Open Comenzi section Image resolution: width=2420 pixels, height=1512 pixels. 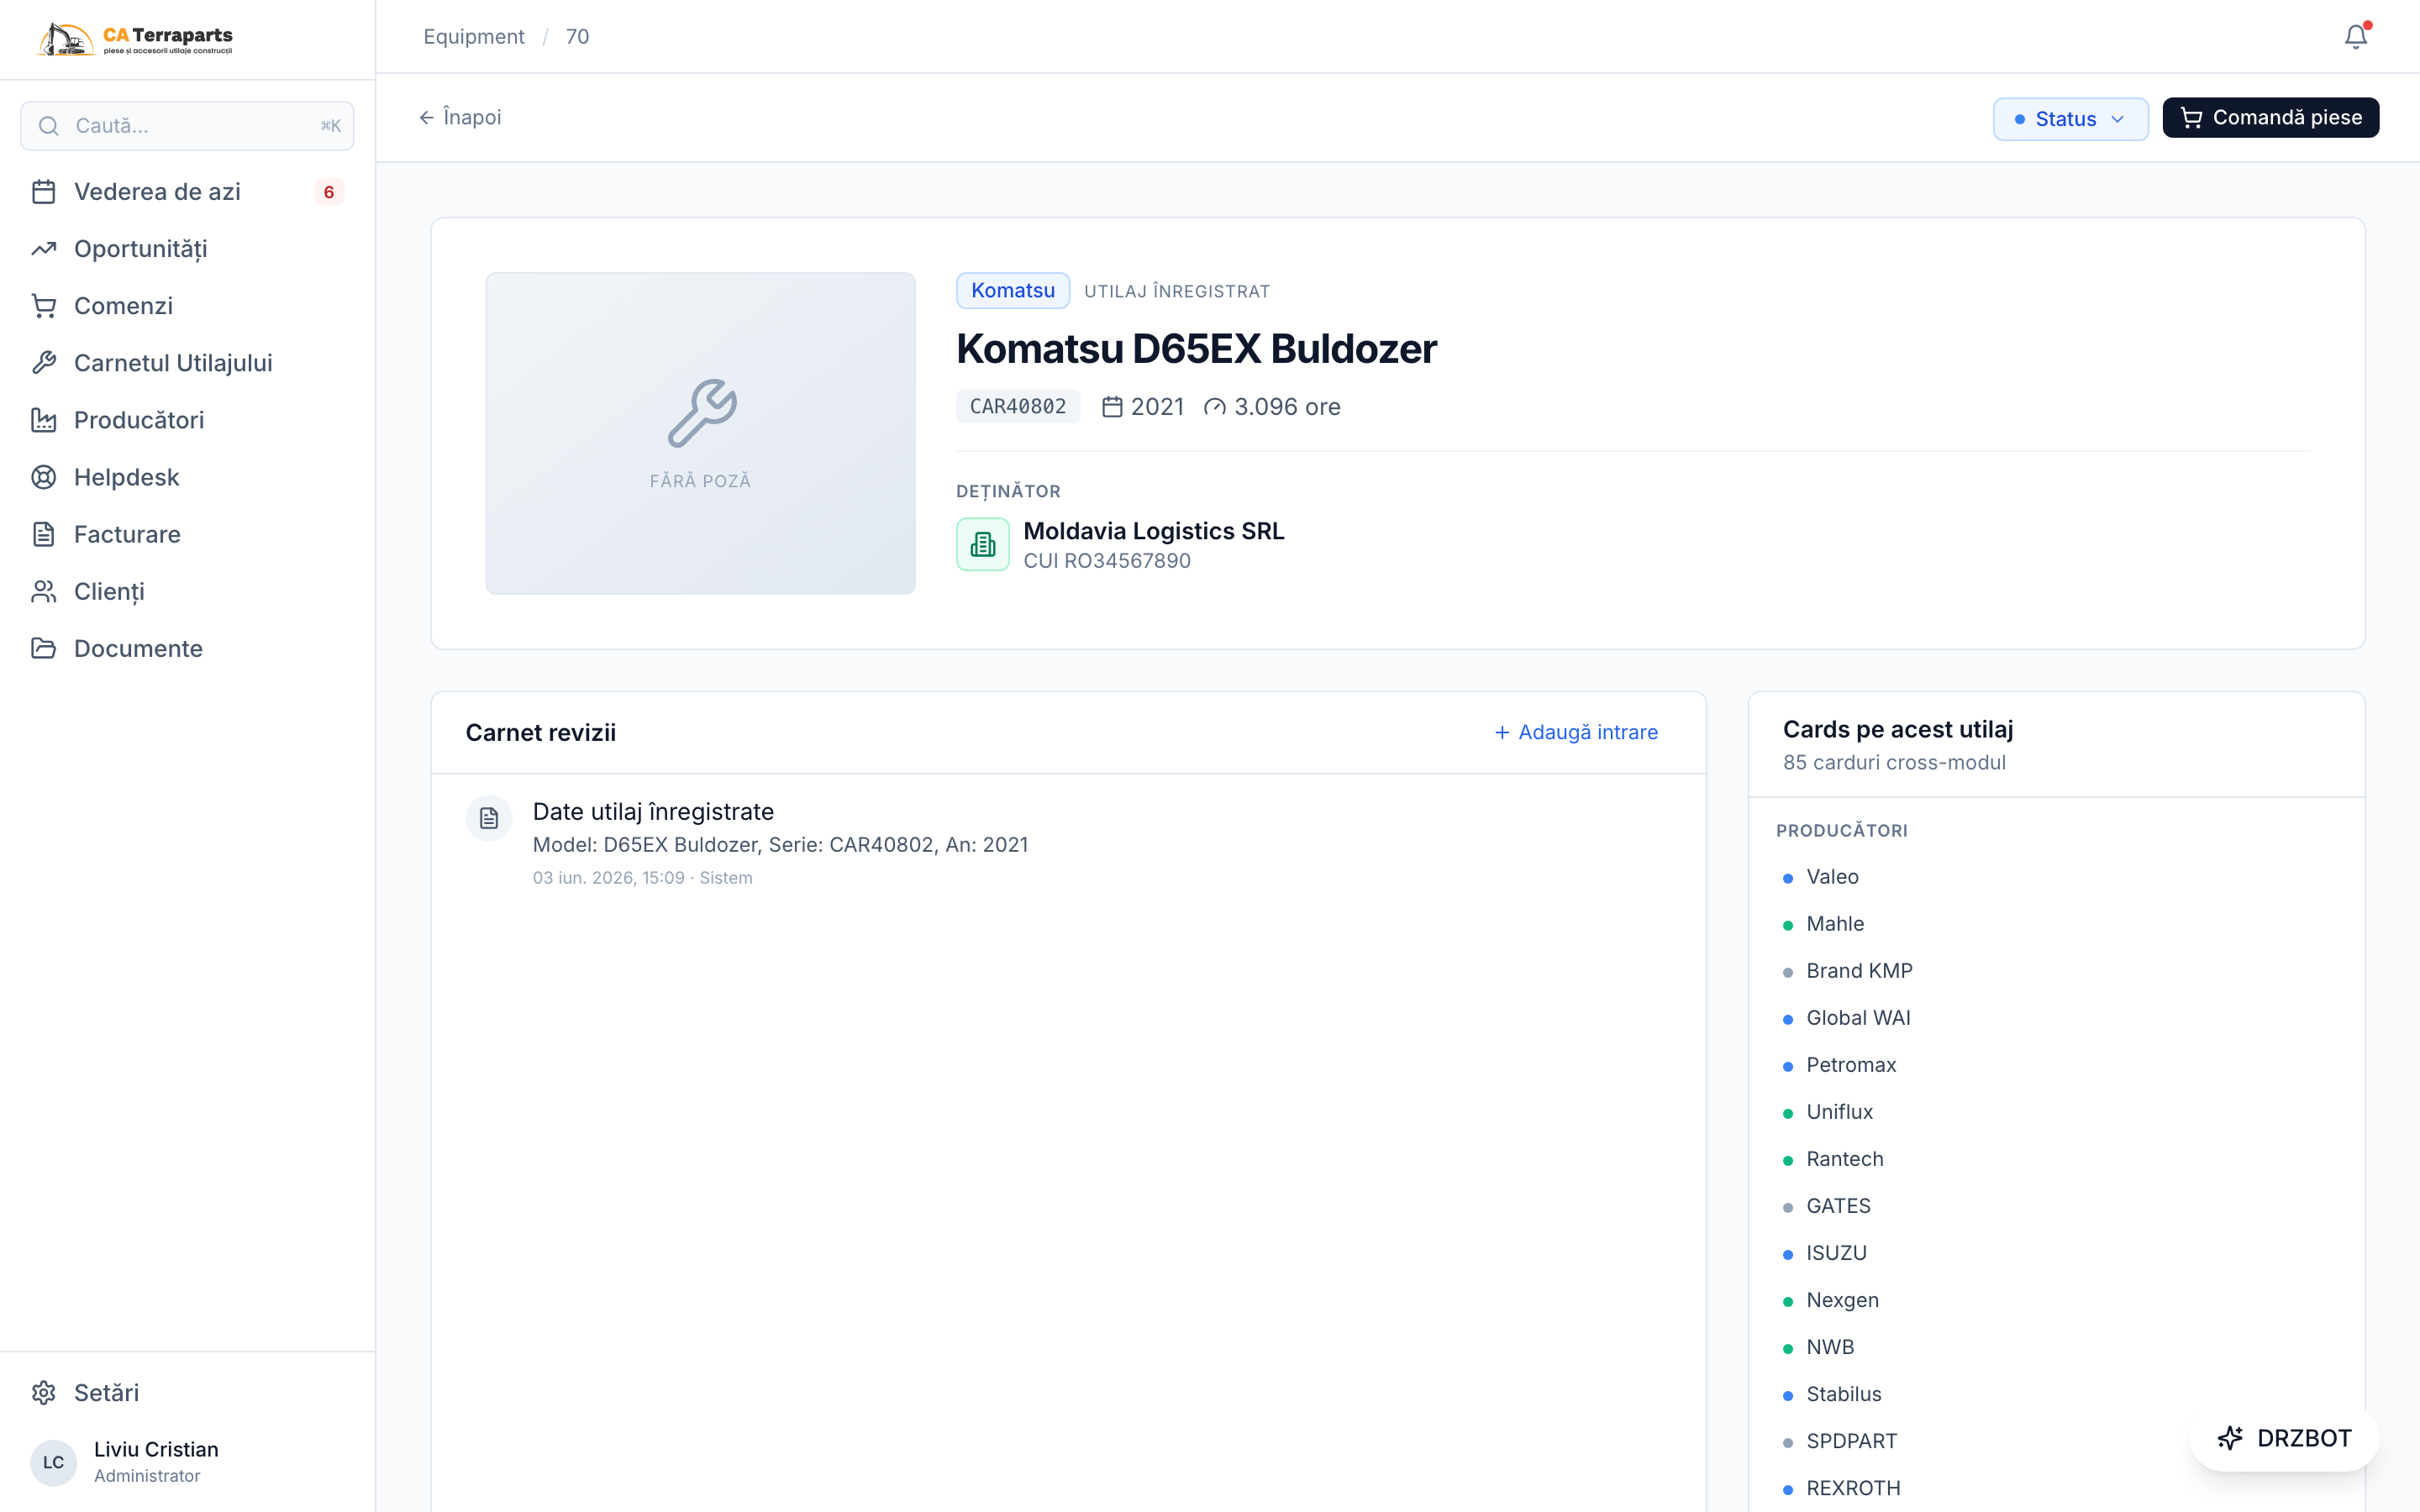click(x=187, y=306)
